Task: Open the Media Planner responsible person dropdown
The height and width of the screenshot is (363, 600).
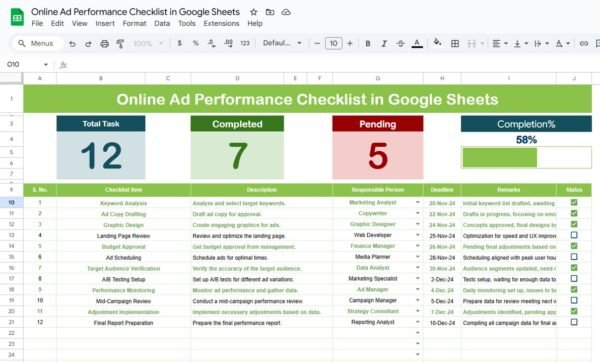Action: coord(418,257)
